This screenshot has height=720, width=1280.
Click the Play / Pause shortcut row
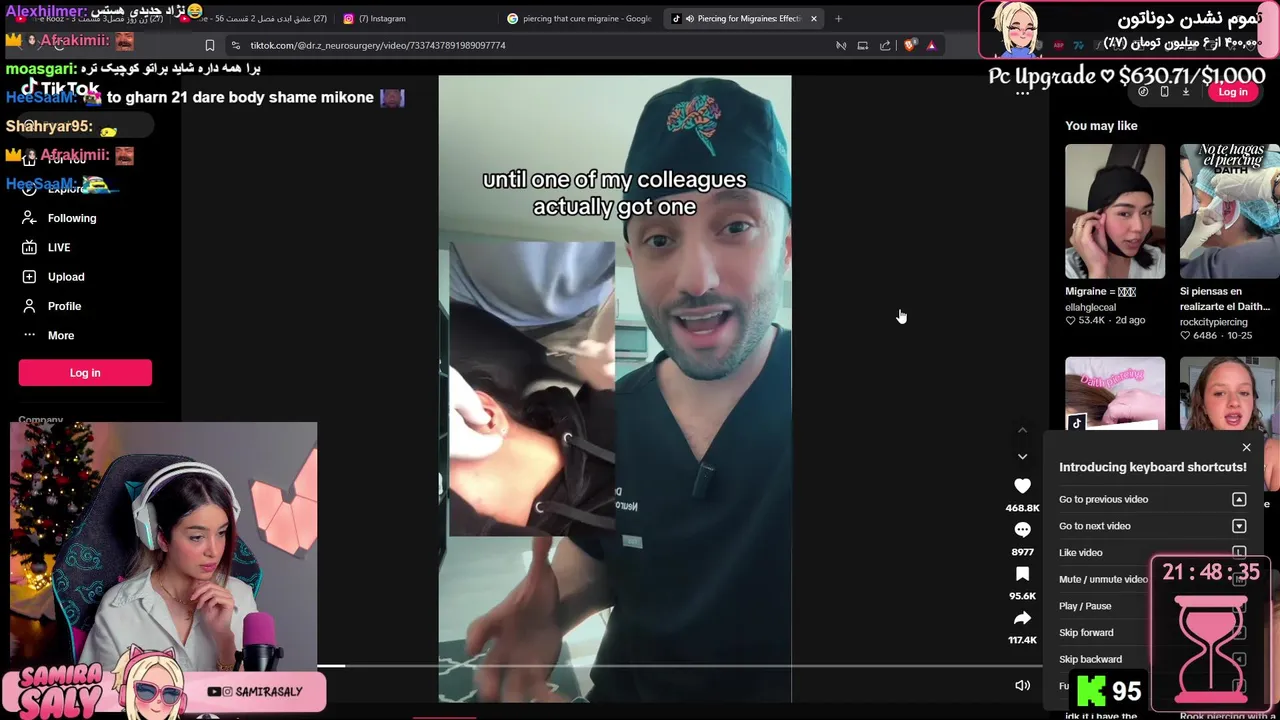coord(1152,606)
